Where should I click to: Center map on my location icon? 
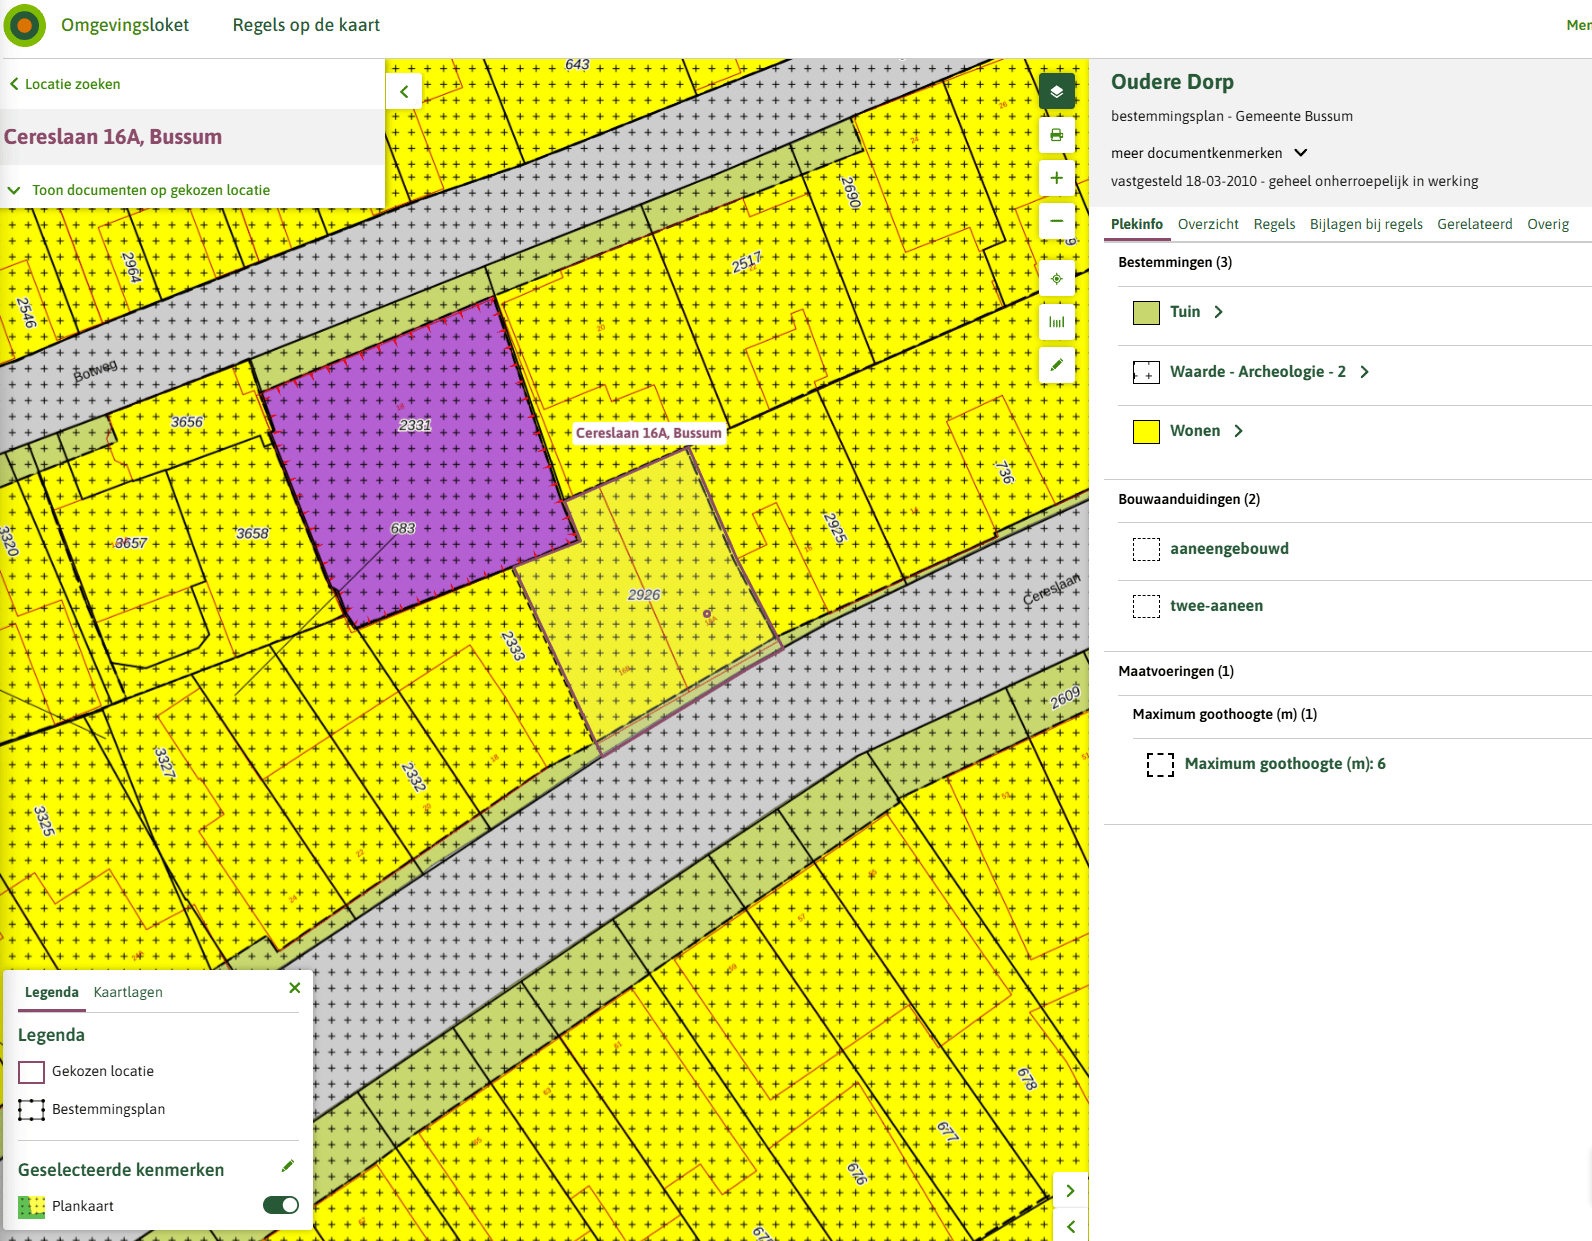1057,278
